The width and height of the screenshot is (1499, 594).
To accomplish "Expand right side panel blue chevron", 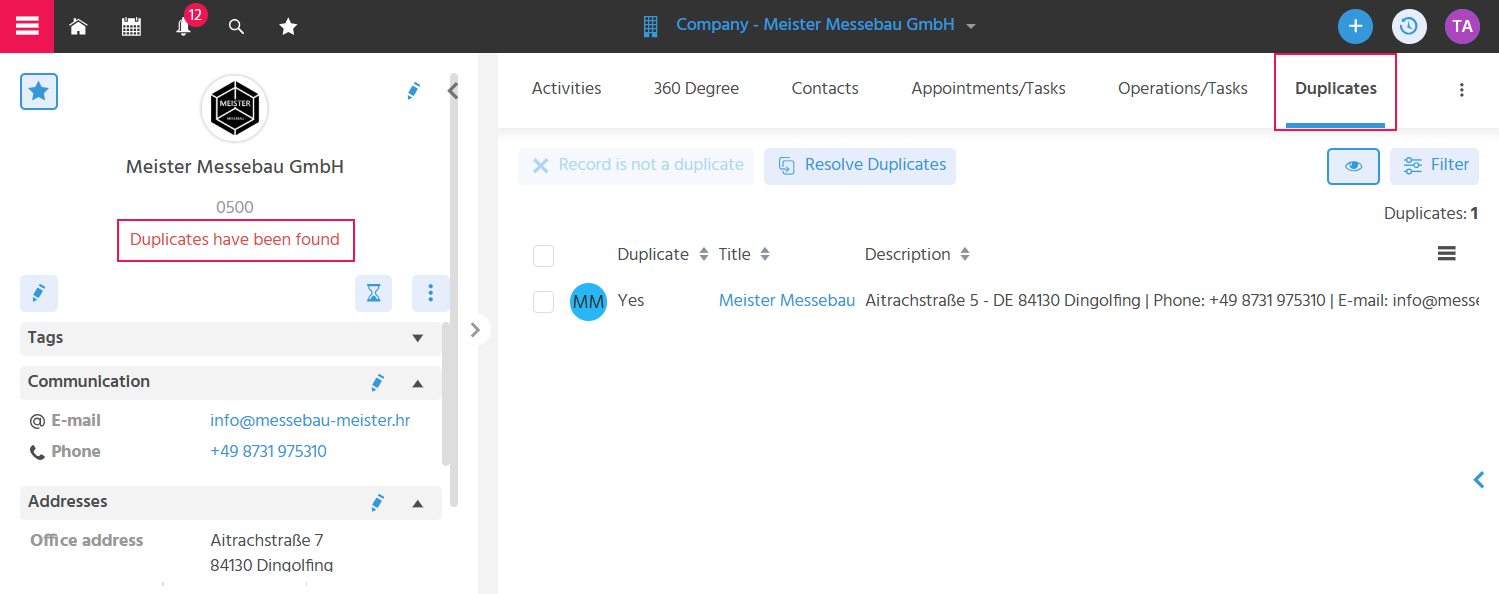I will (1479, 480).
